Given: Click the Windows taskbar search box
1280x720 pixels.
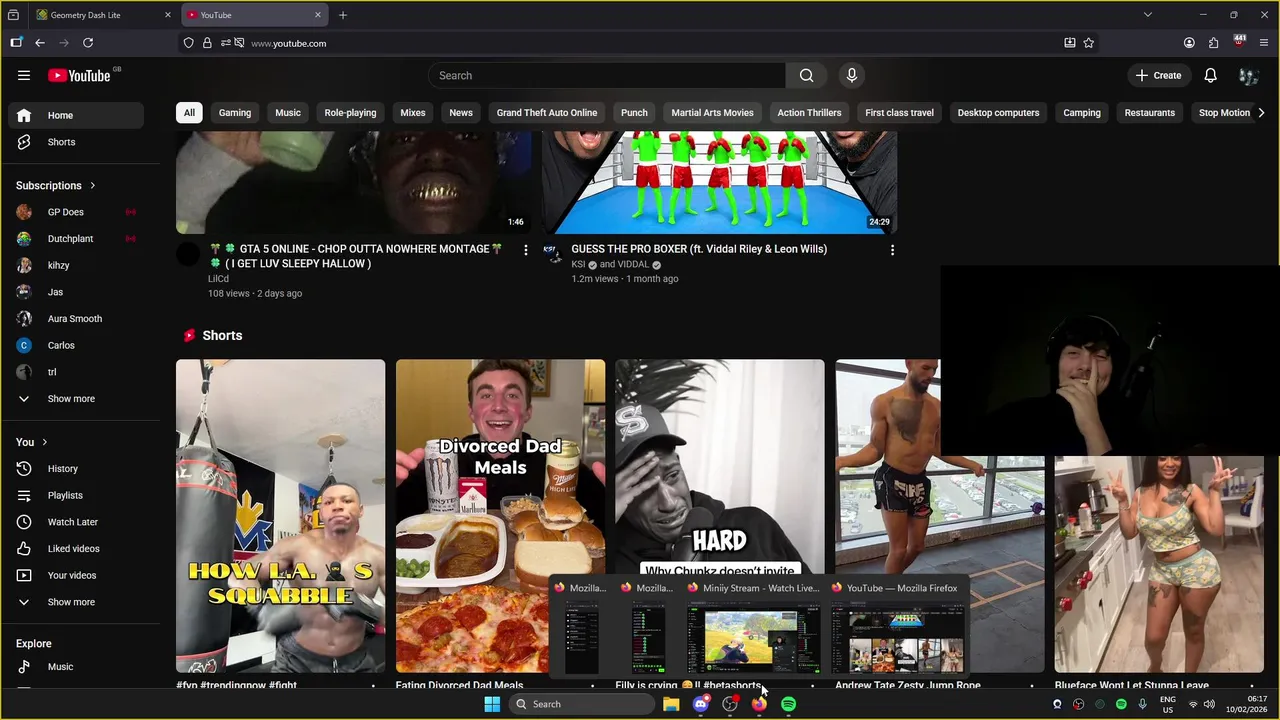Looking at the screenshot, I should coord(583,704).
